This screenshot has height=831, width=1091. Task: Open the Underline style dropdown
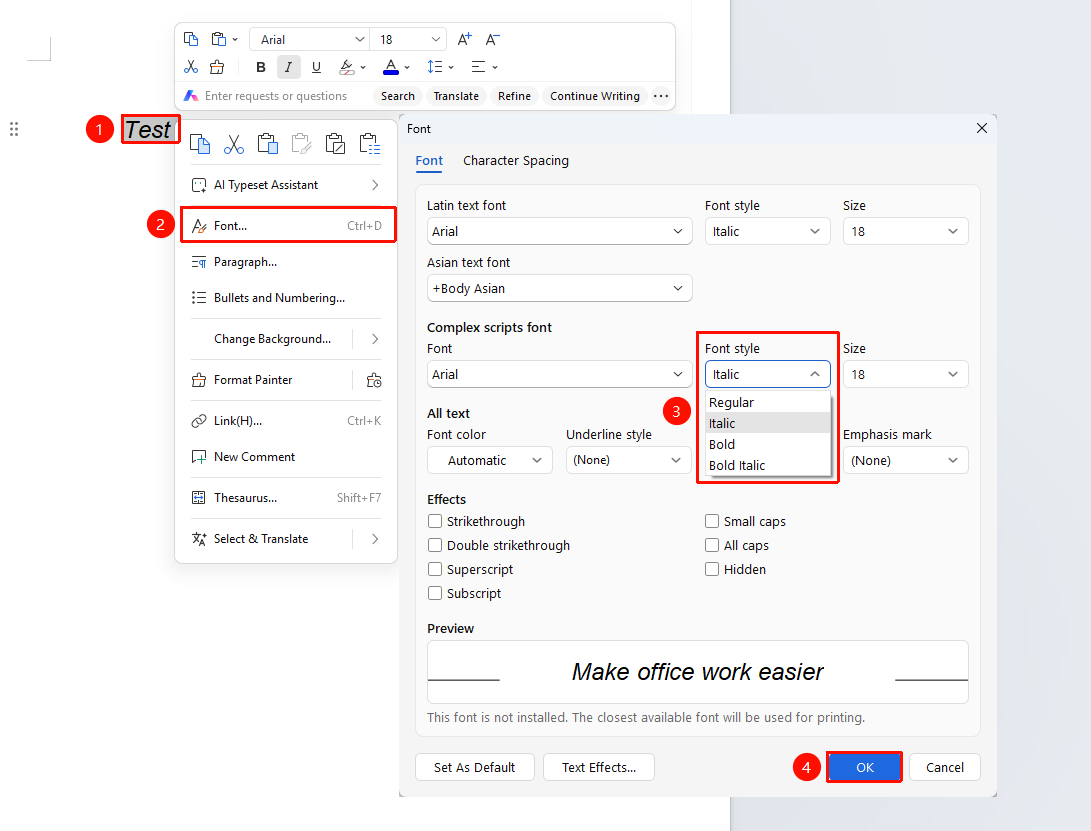628,460
